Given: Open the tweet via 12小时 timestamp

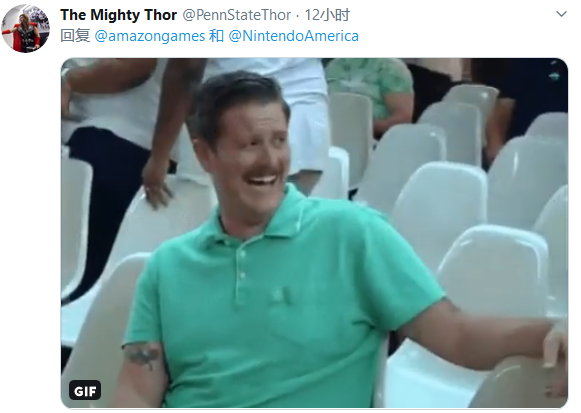Looking at the screenshot, I should pyautogui.click(x=327, y=15).
